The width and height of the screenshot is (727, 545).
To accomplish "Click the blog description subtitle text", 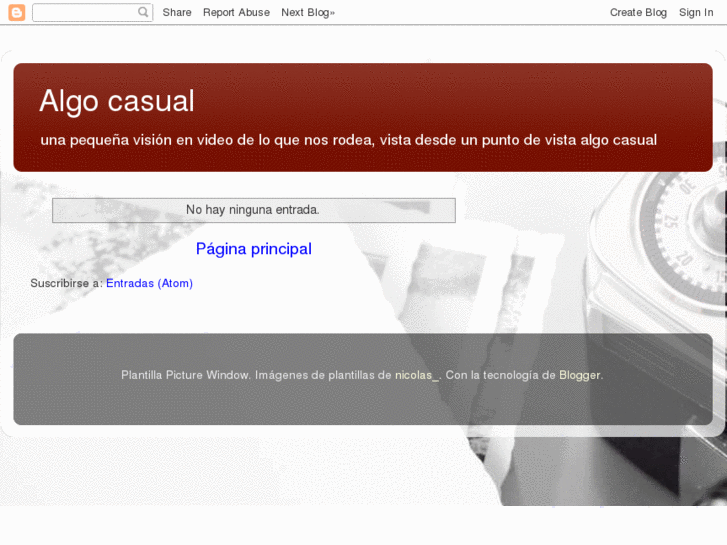I will [x=349, y=140].
